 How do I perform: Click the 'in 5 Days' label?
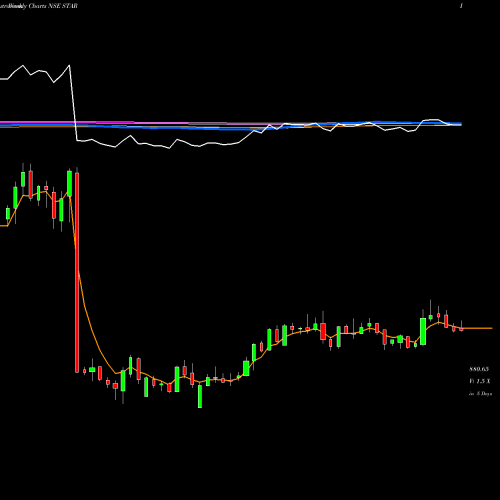pos(480,394)
